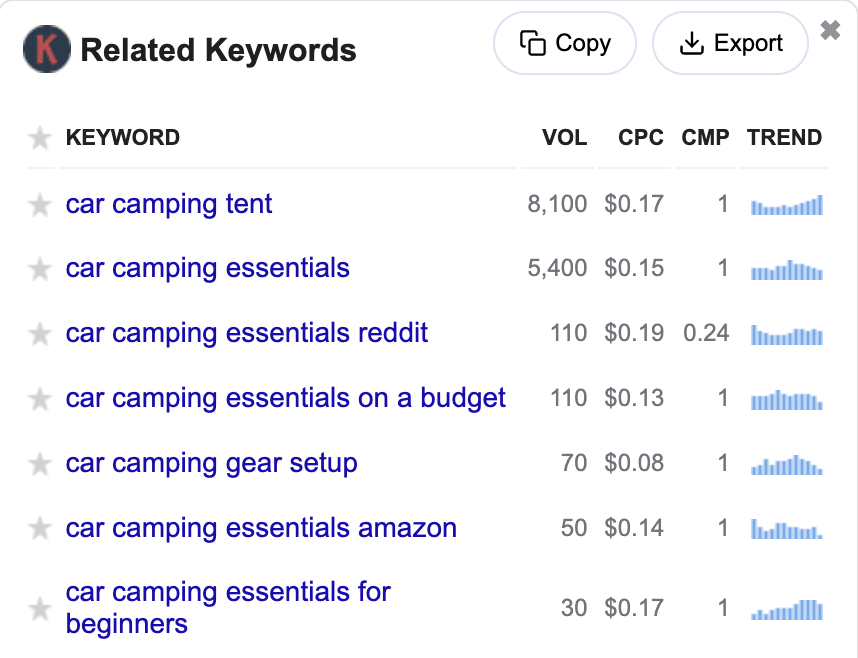Close the Related Keywords panel
The width and height of the screenshot is (858, 658).
(x=830, y=31)
